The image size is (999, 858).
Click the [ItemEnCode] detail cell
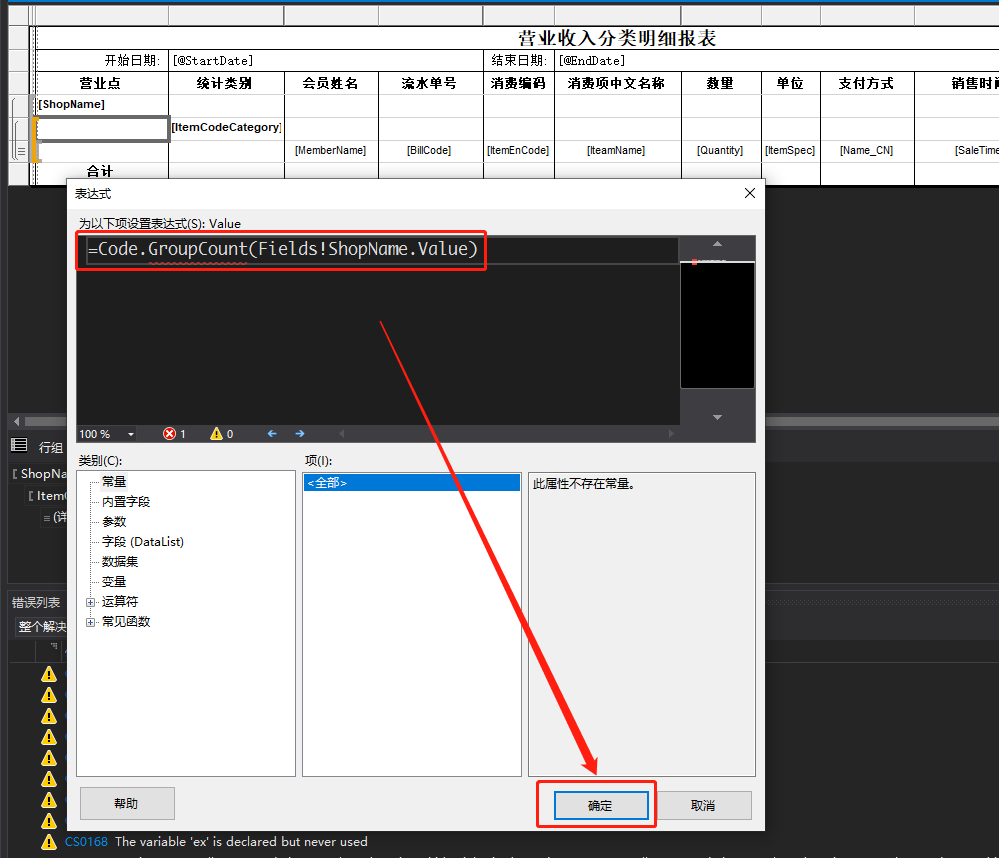518,150
